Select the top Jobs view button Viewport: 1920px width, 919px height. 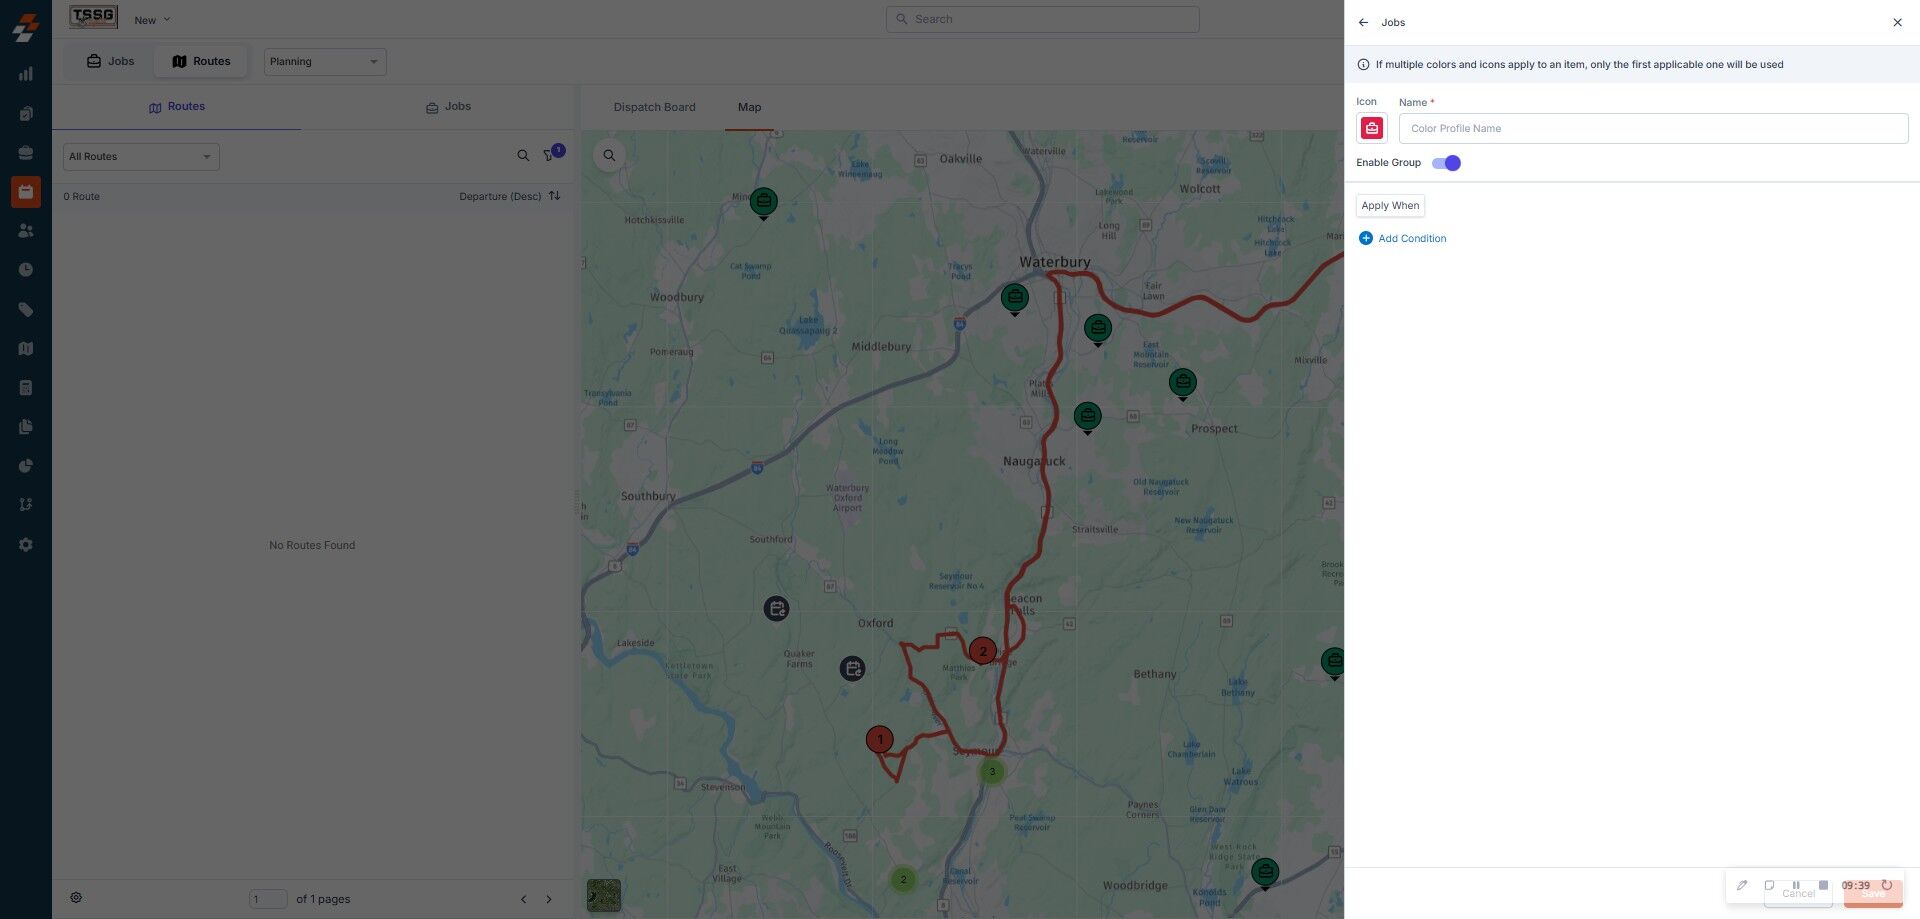click(110, 62)
